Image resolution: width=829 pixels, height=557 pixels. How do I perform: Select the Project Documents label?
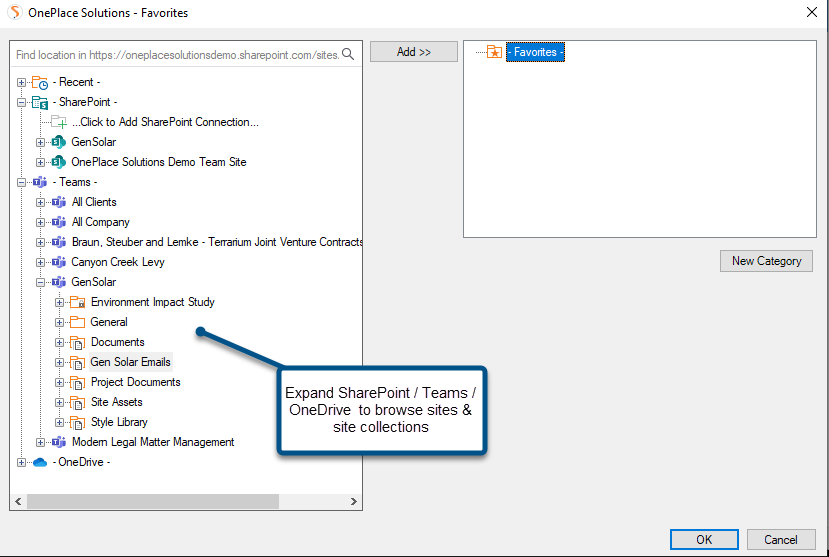pos(136,382)
